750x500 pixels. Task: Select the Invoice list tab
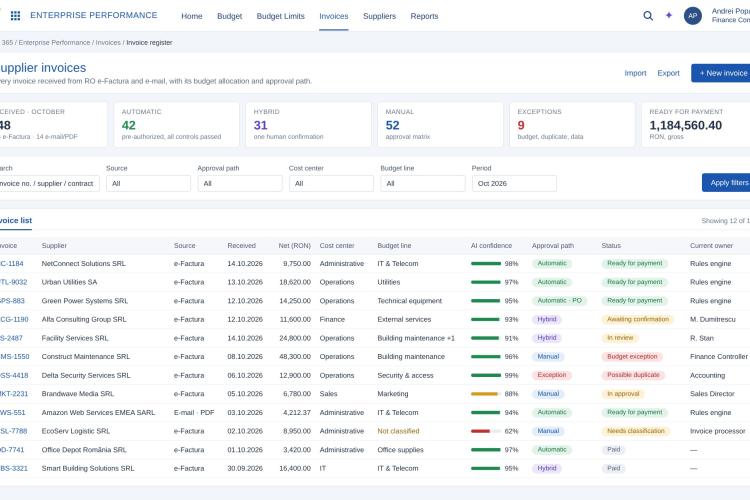(16, 221)
